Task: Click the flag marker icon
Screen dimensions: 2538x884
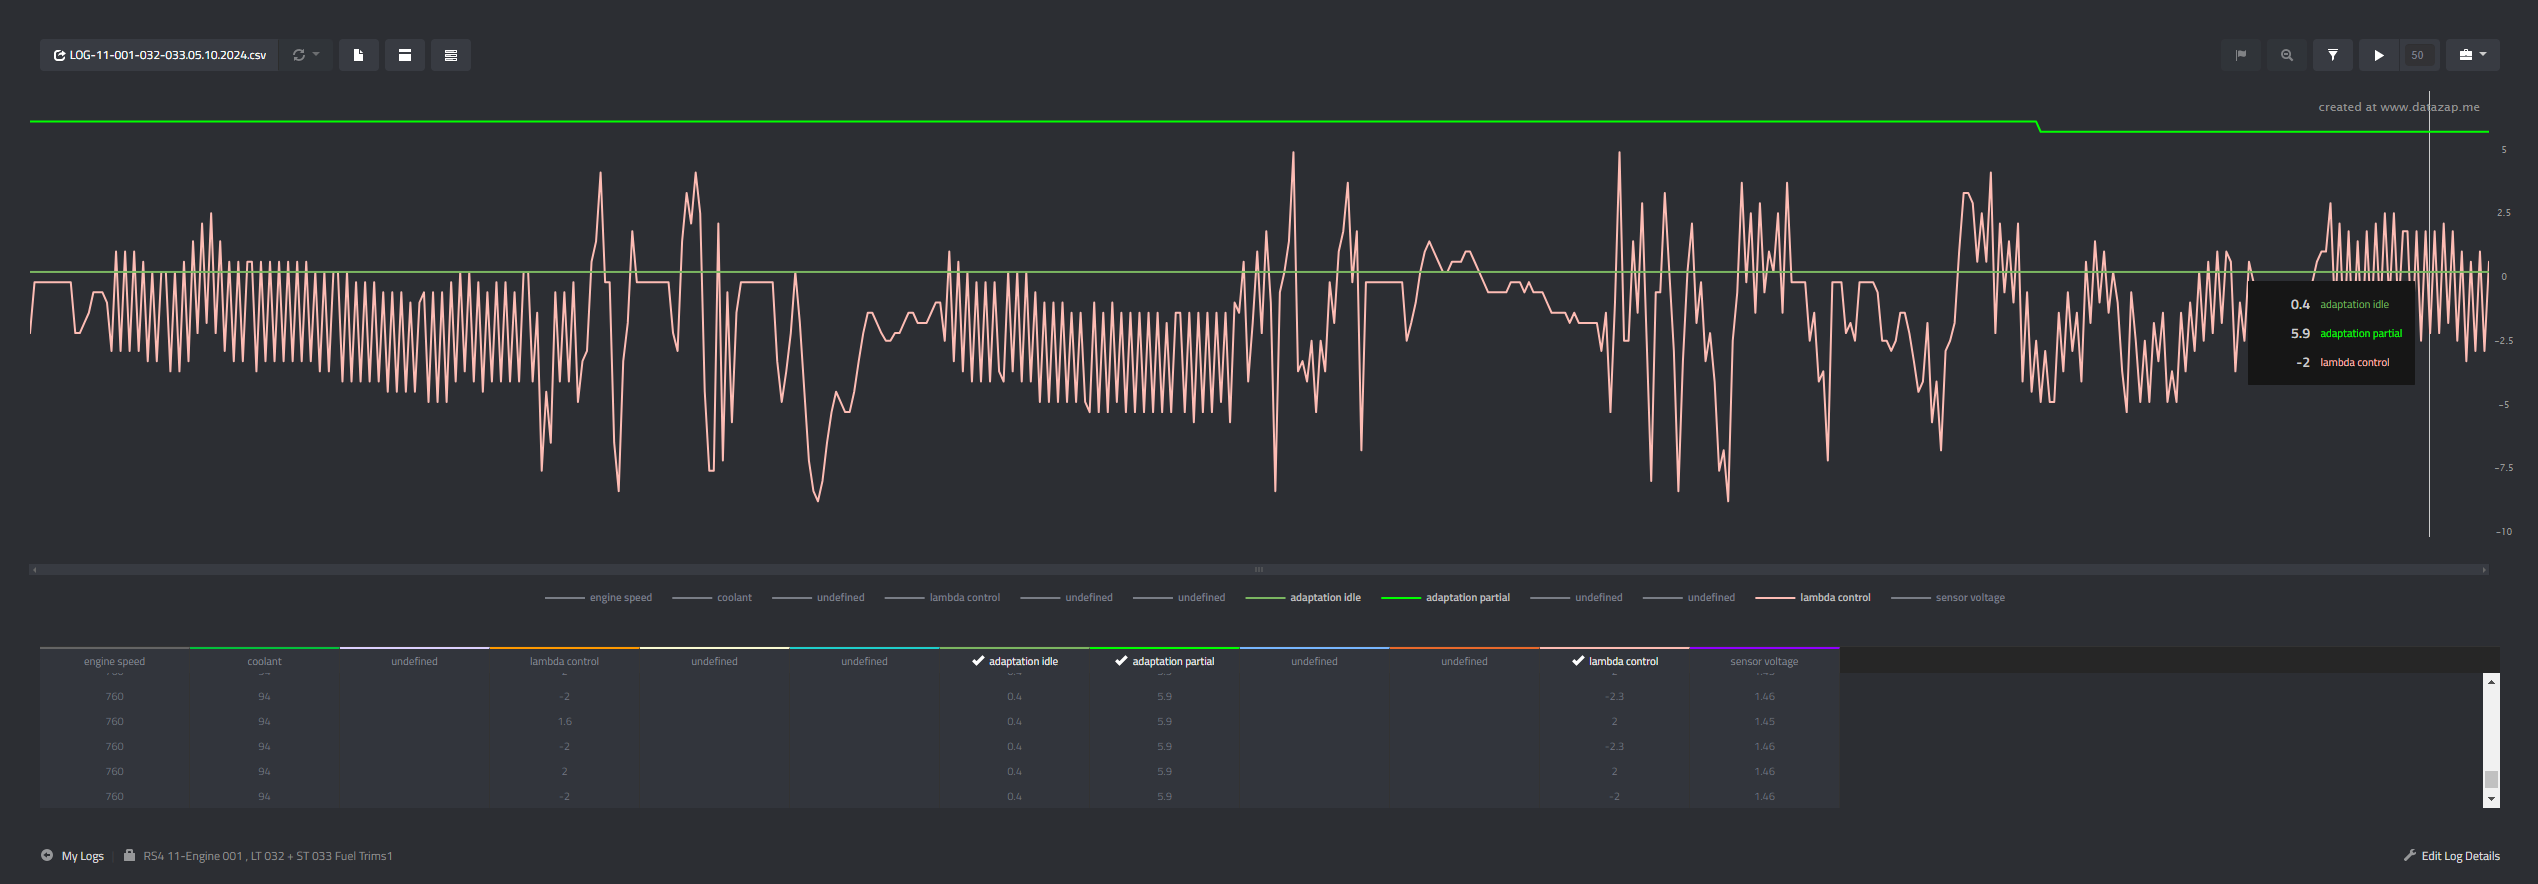Action: (2241, 55)
